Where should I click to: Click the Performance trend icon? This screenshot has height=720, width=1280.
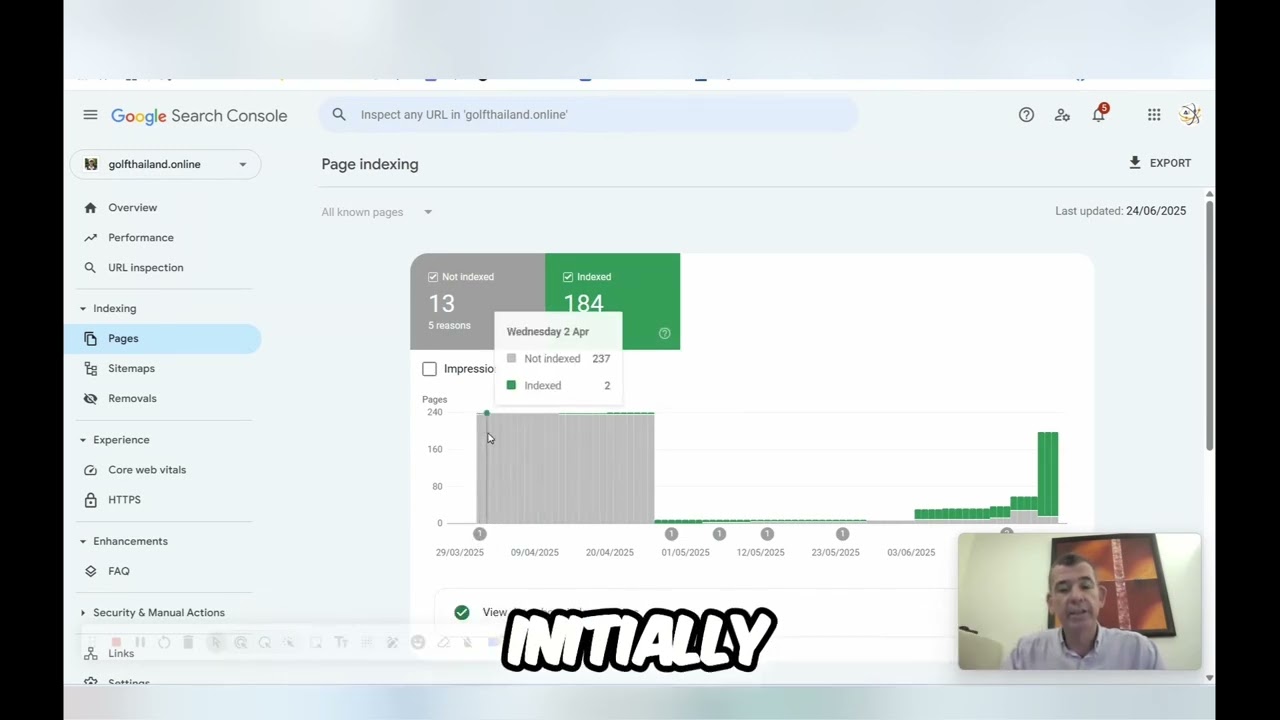pyautogui.click(x=90, y=238)
